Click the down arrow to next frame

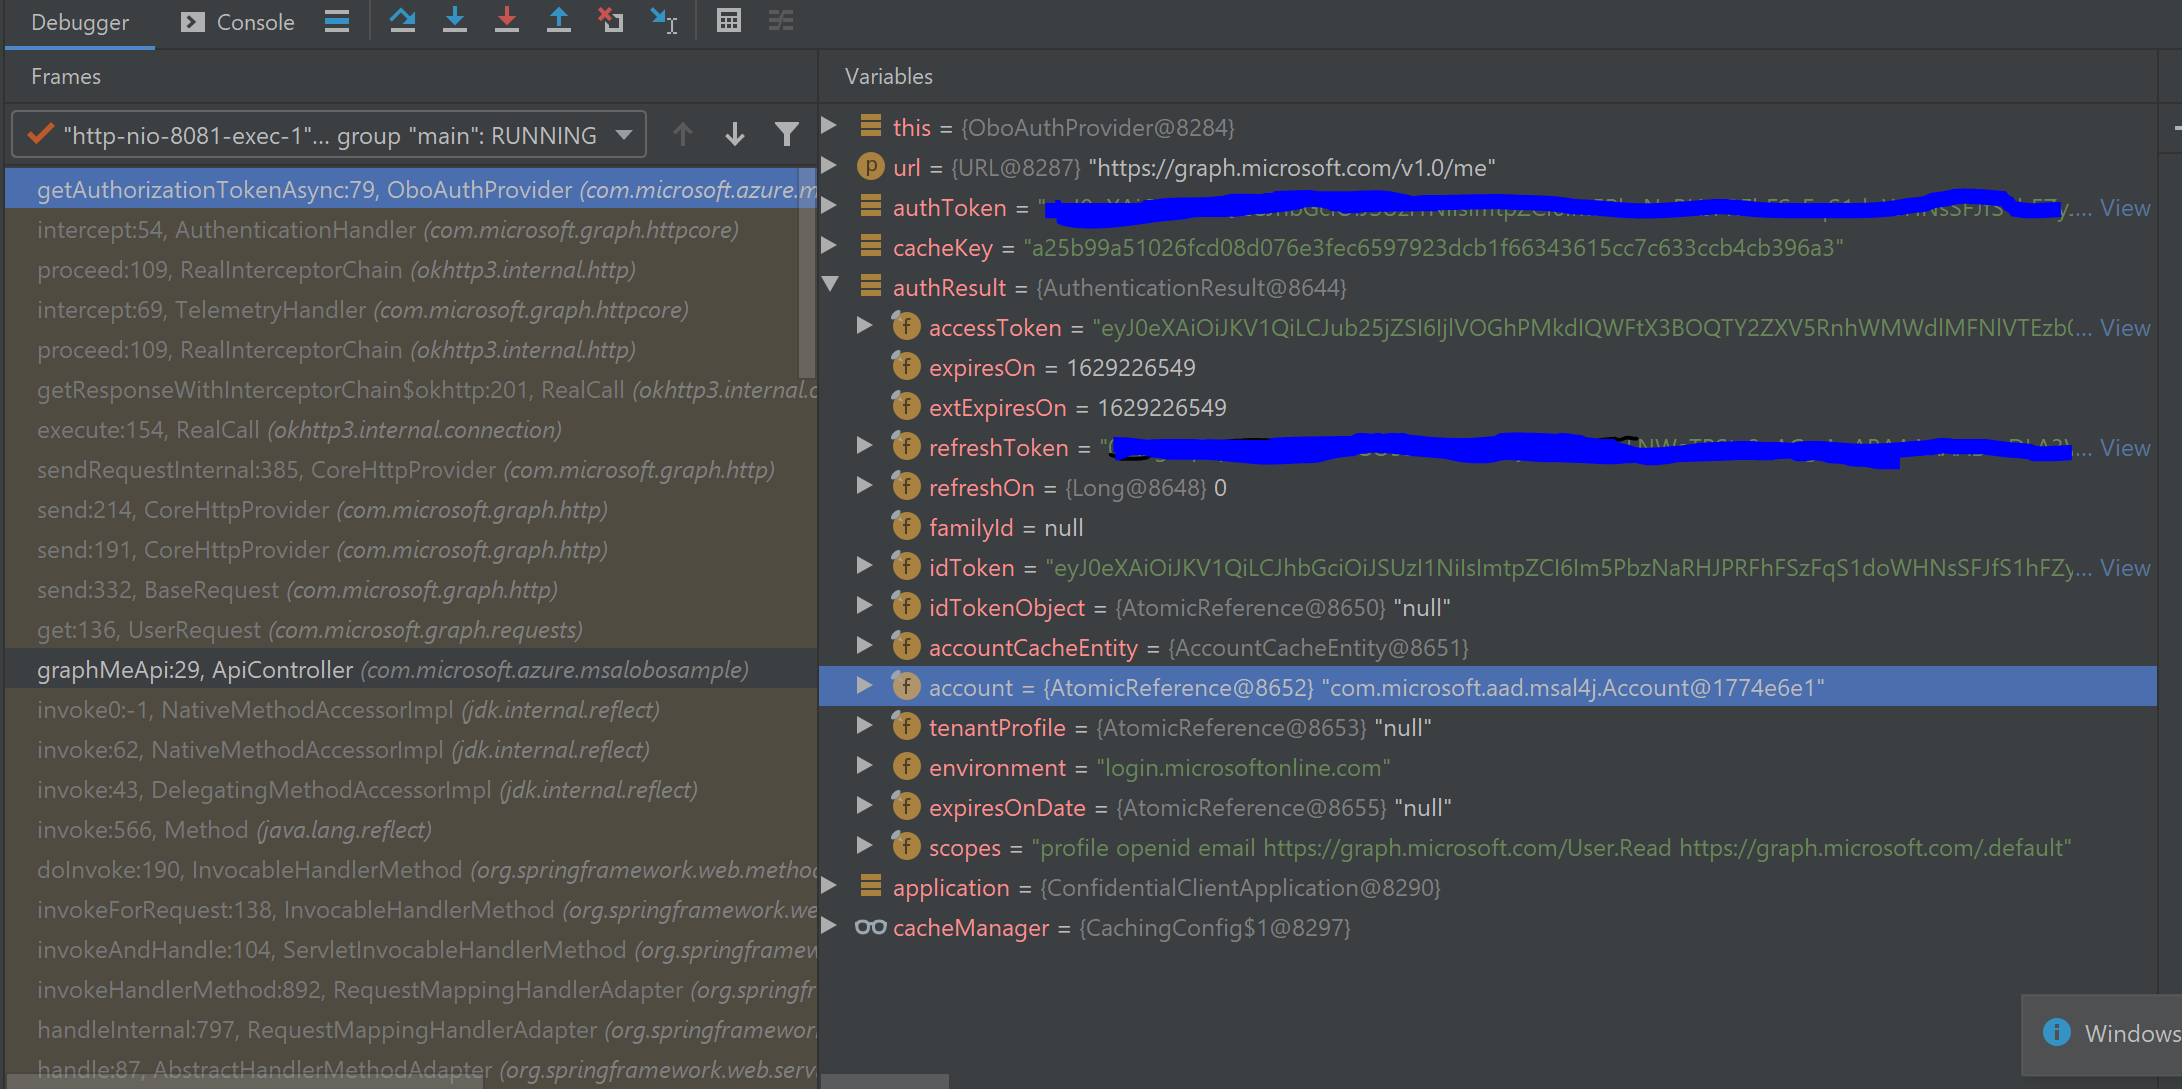point(734,133)
